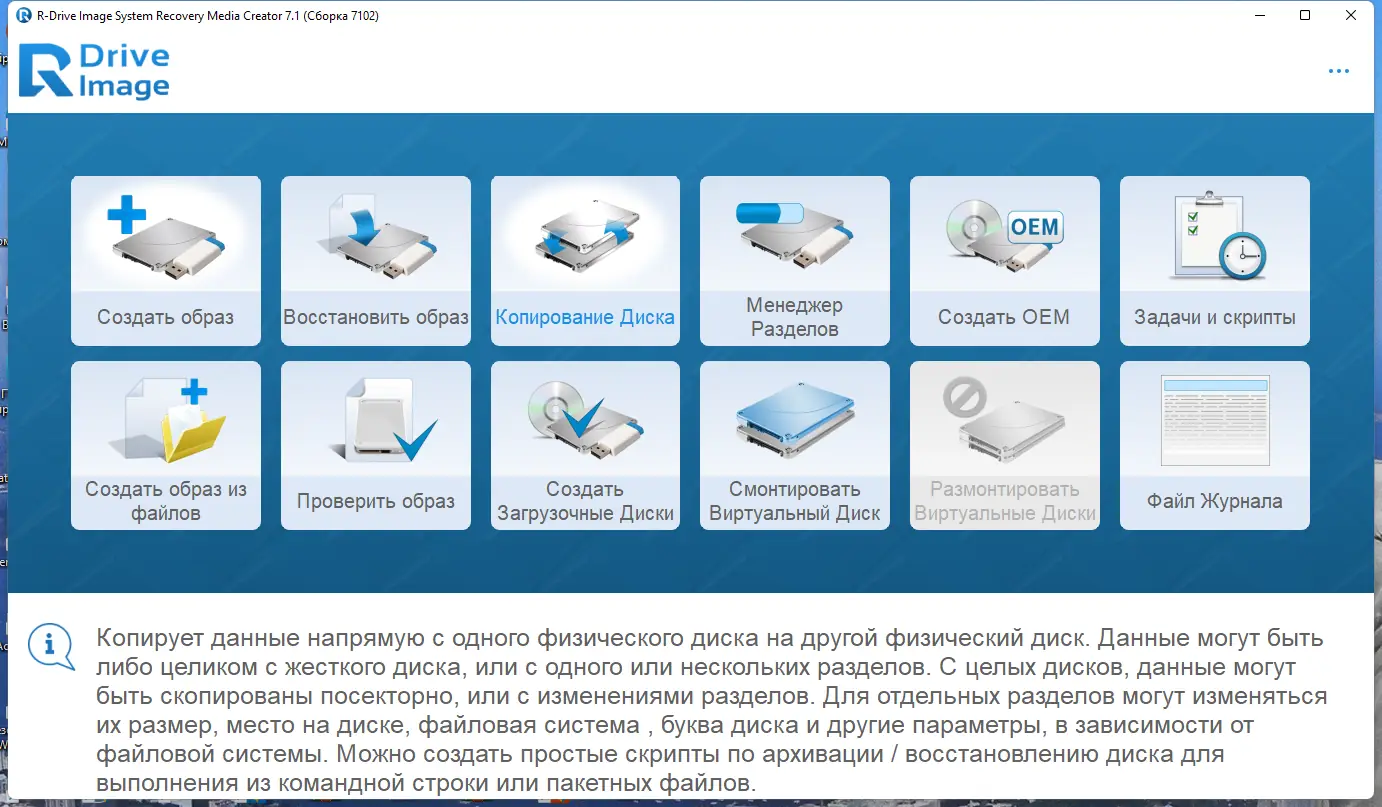The height and width of the screenshot is (807, 1382).
Task: Open the Создать образ tile
Action: tap(166, 261)
